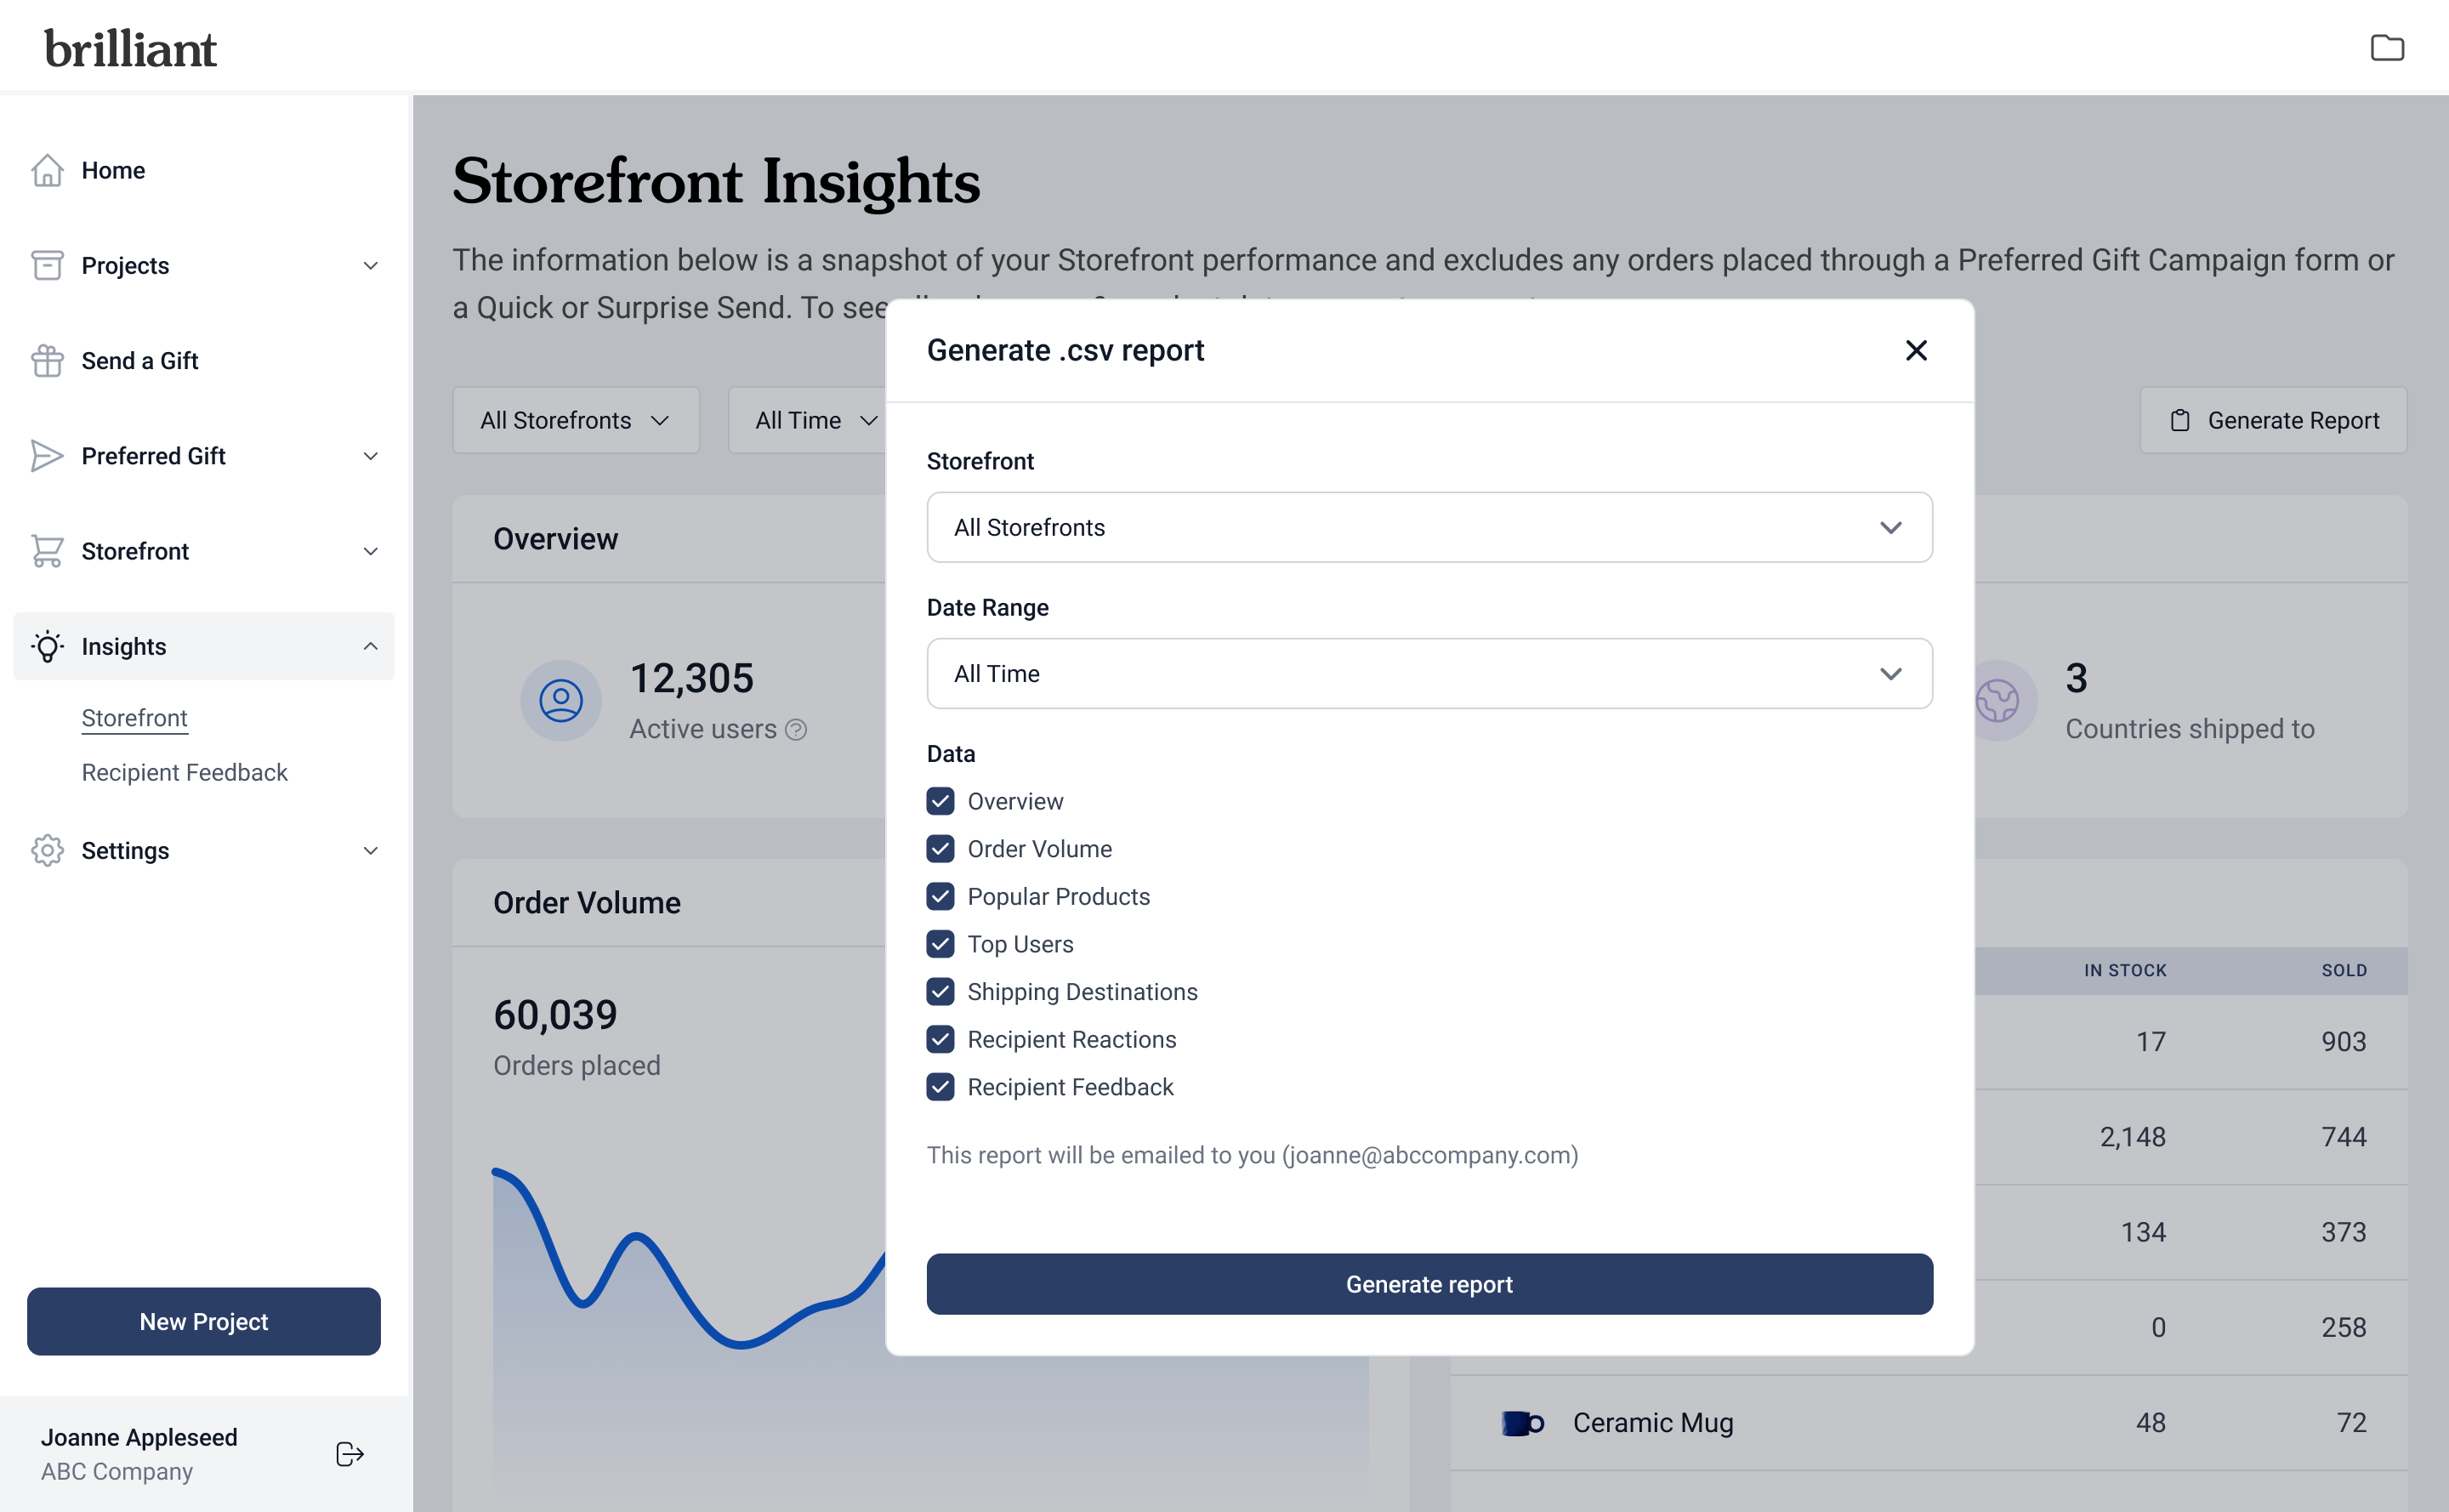Click the Send a Gift icon
This screenshot has height=1512, width=2449.
[47, 361]
